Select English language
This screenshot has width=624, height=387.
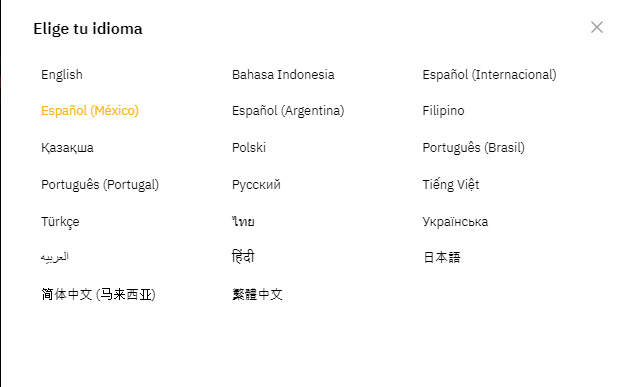coord(62,74)
